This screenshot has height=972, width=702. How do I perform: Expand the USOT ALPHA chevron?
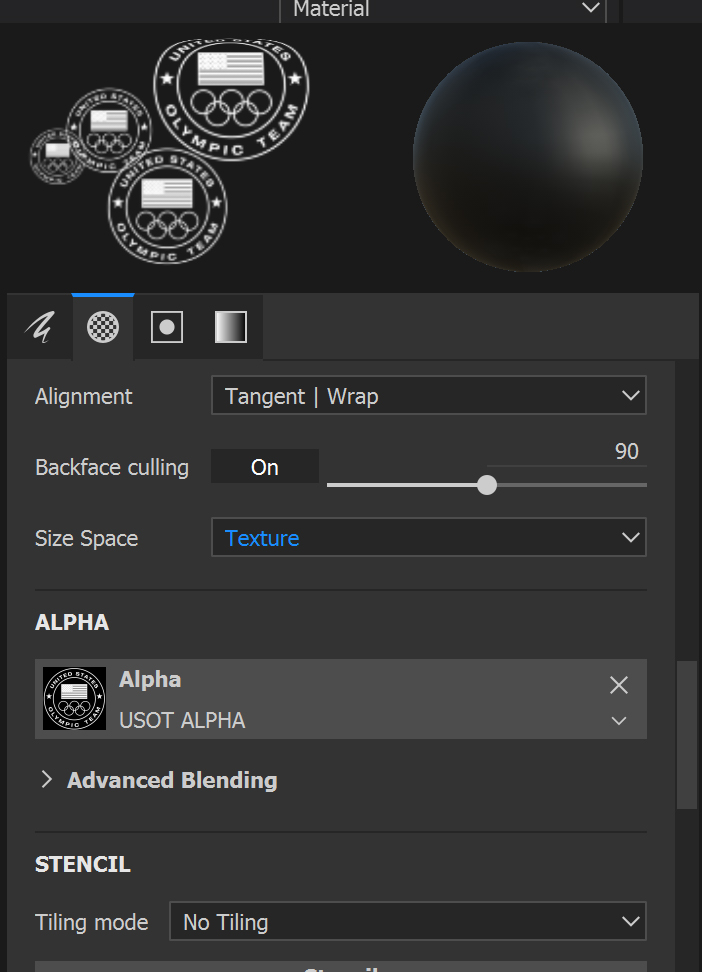[x=619, y=721]
